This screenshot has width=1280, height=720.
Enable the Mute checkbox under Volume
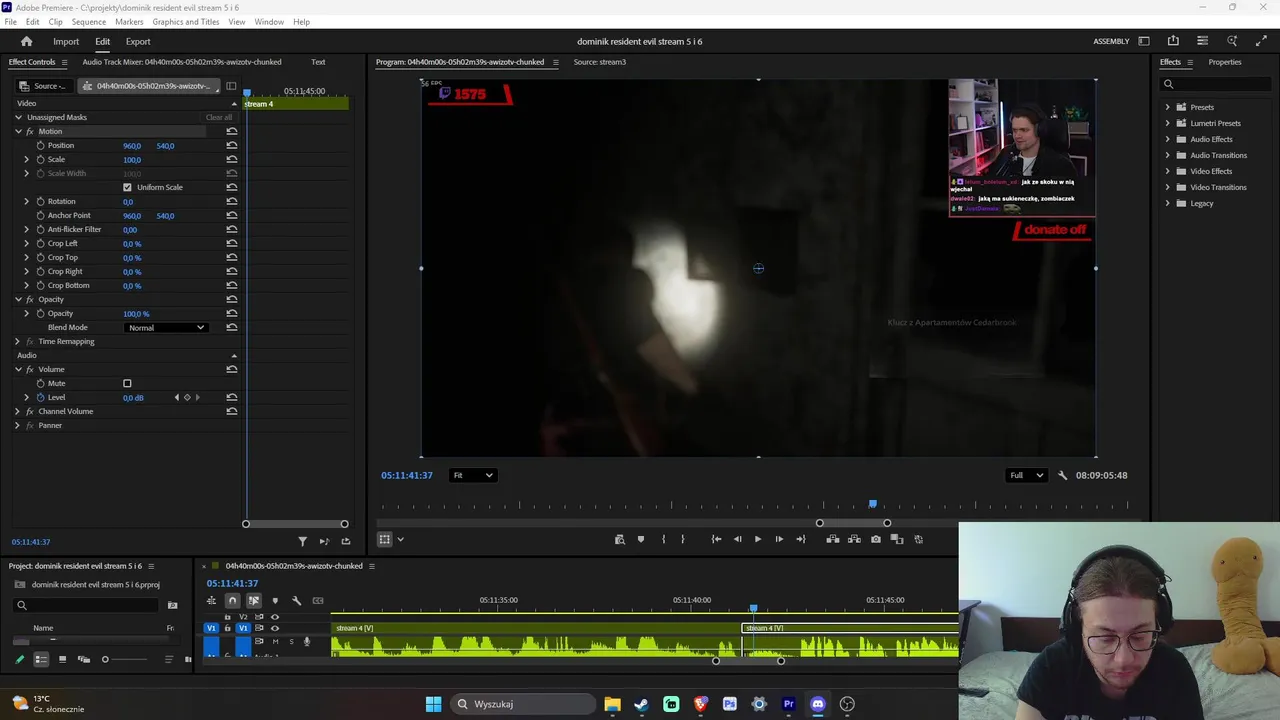pyautogui.click(x=127, y=383)
